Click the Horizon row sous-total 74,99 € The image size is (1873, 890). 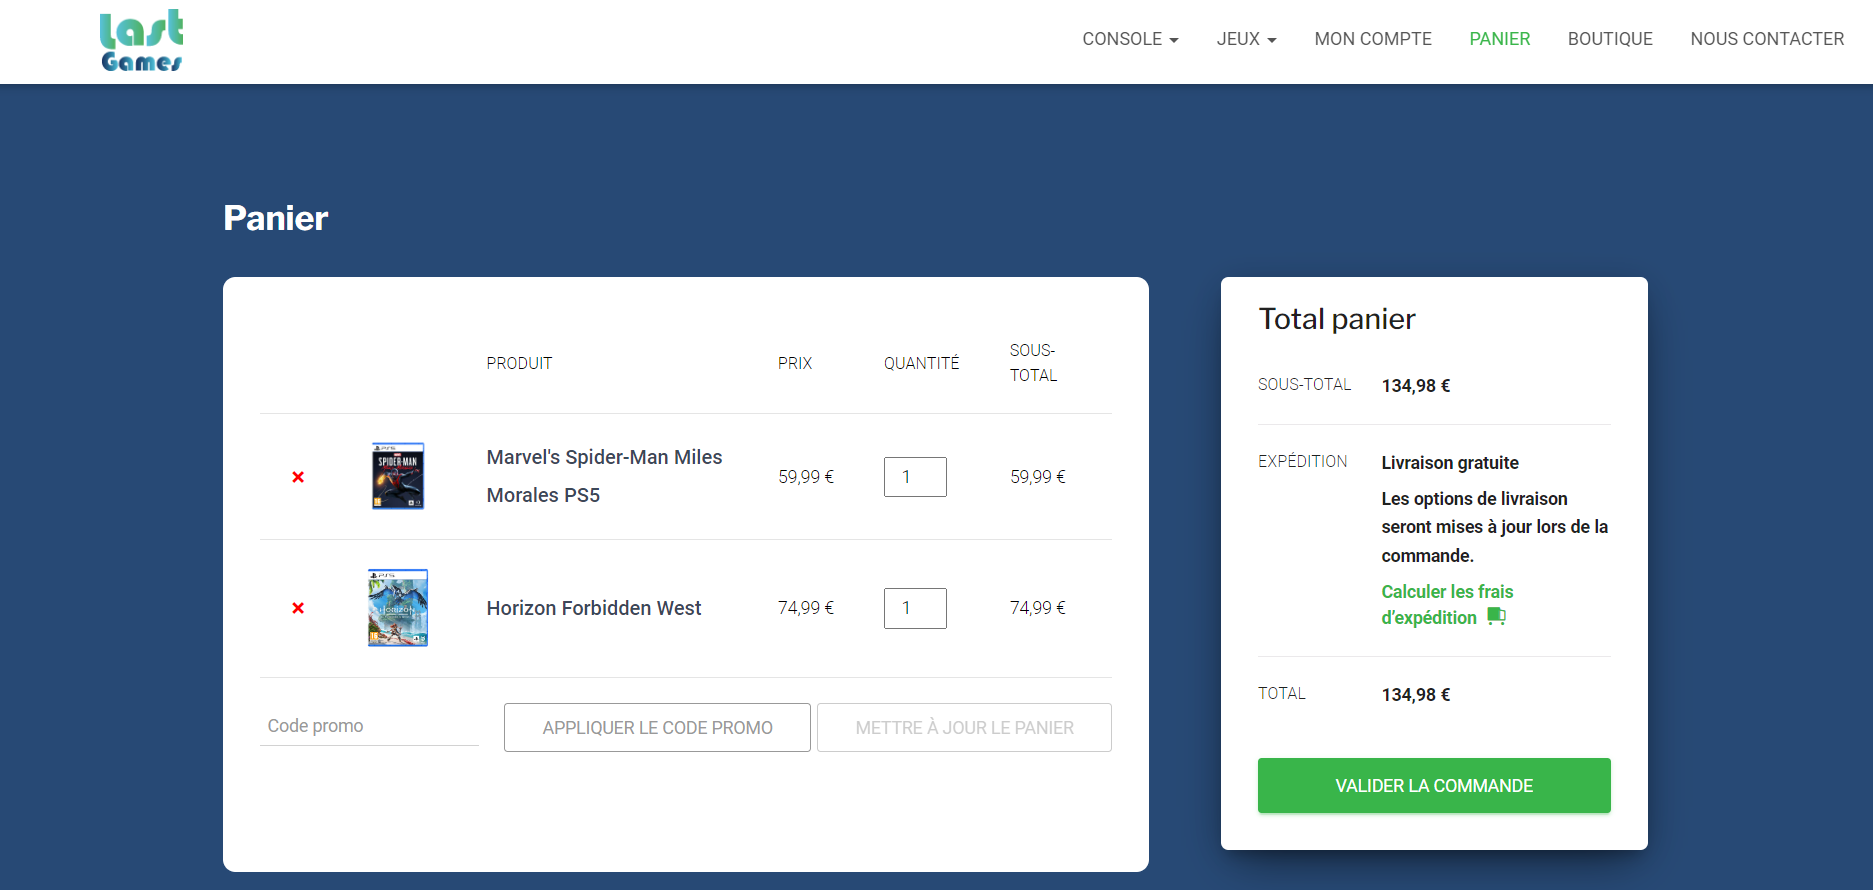point(1038,608)
